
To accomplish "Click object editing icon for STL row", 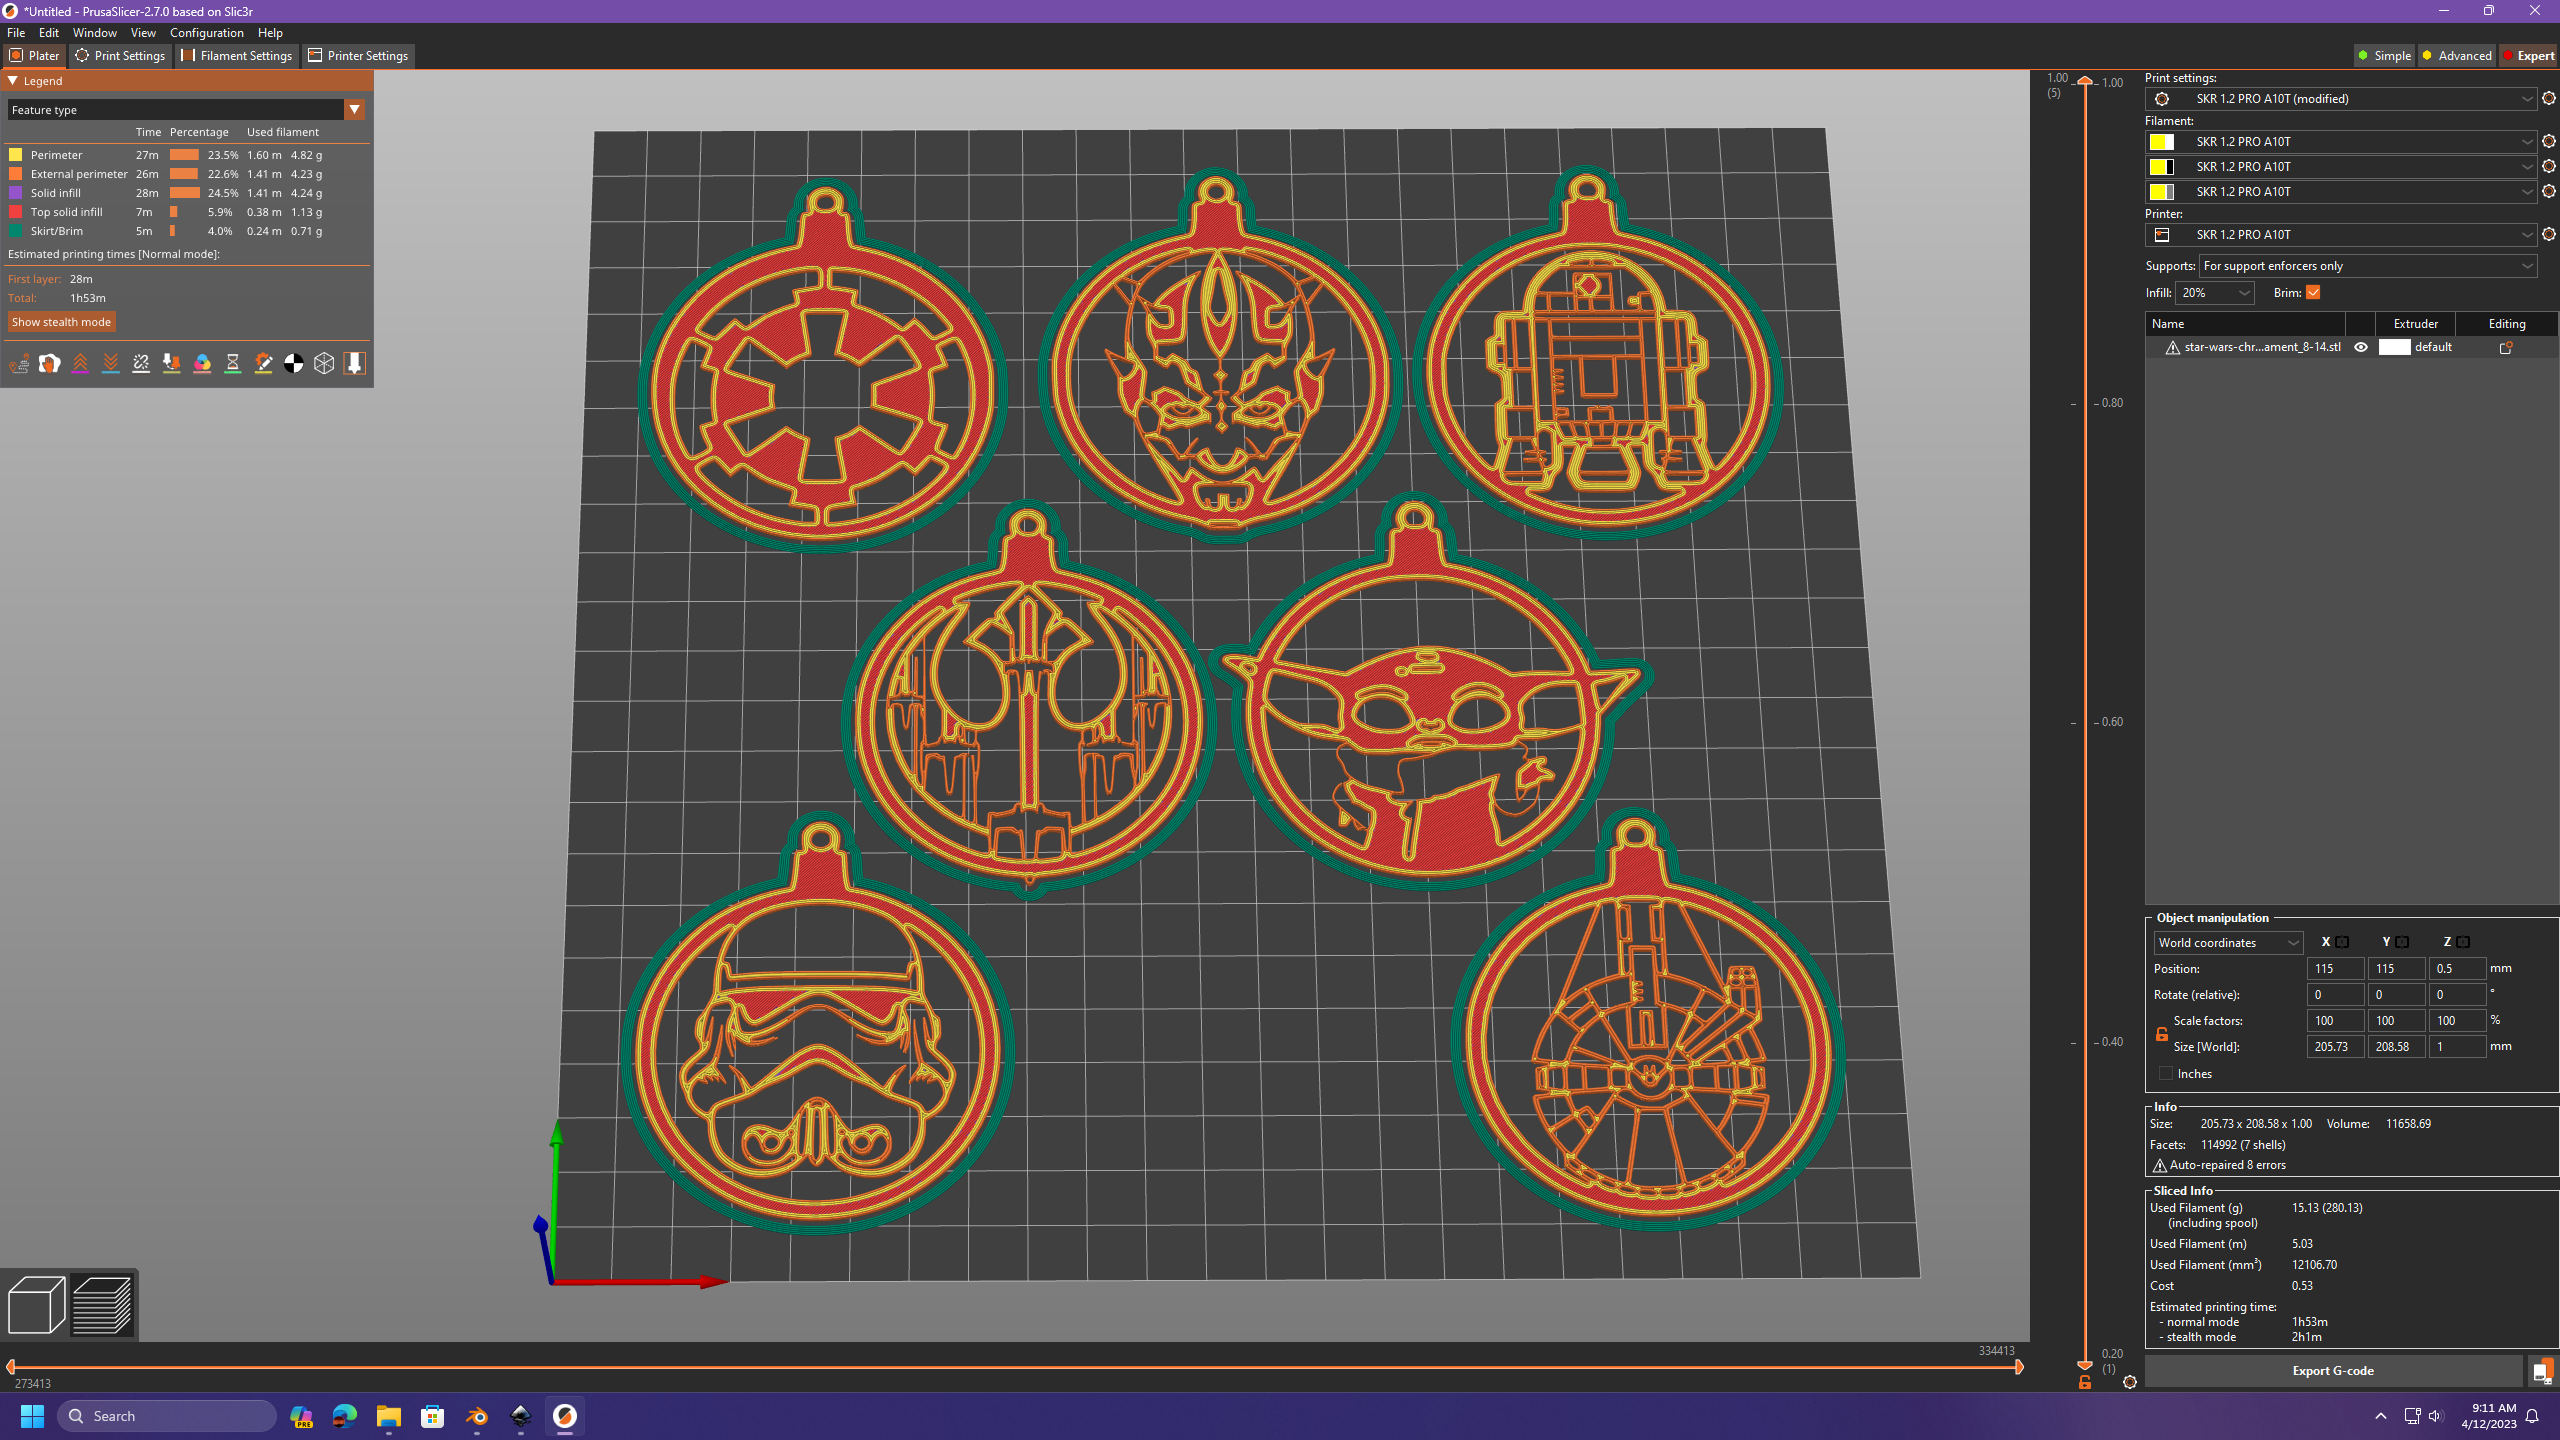I will tap(2506, 347).
